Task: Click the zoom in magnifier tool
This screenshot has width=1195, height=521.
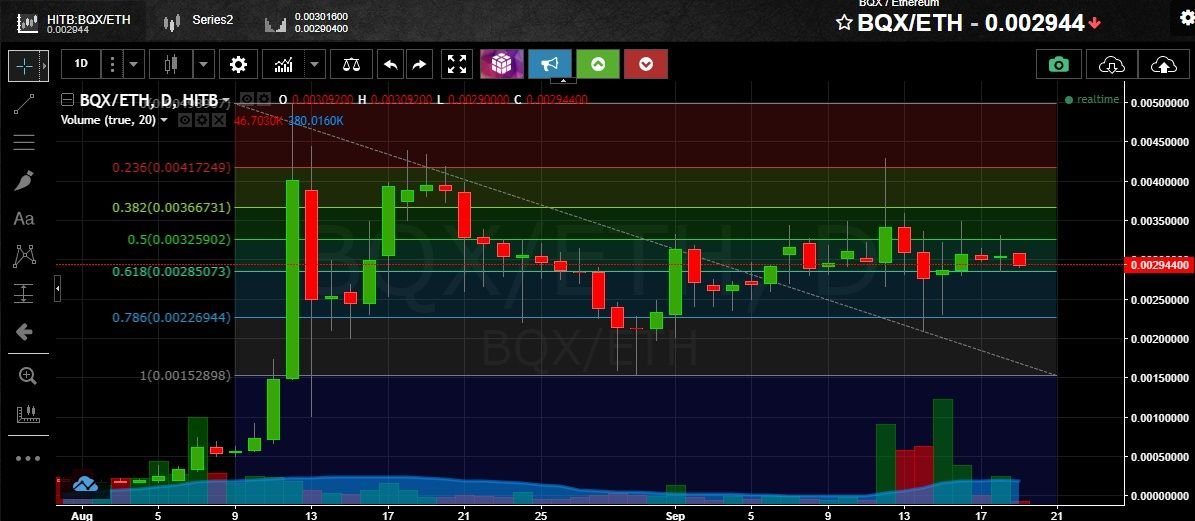Action: tap(27, 376)
